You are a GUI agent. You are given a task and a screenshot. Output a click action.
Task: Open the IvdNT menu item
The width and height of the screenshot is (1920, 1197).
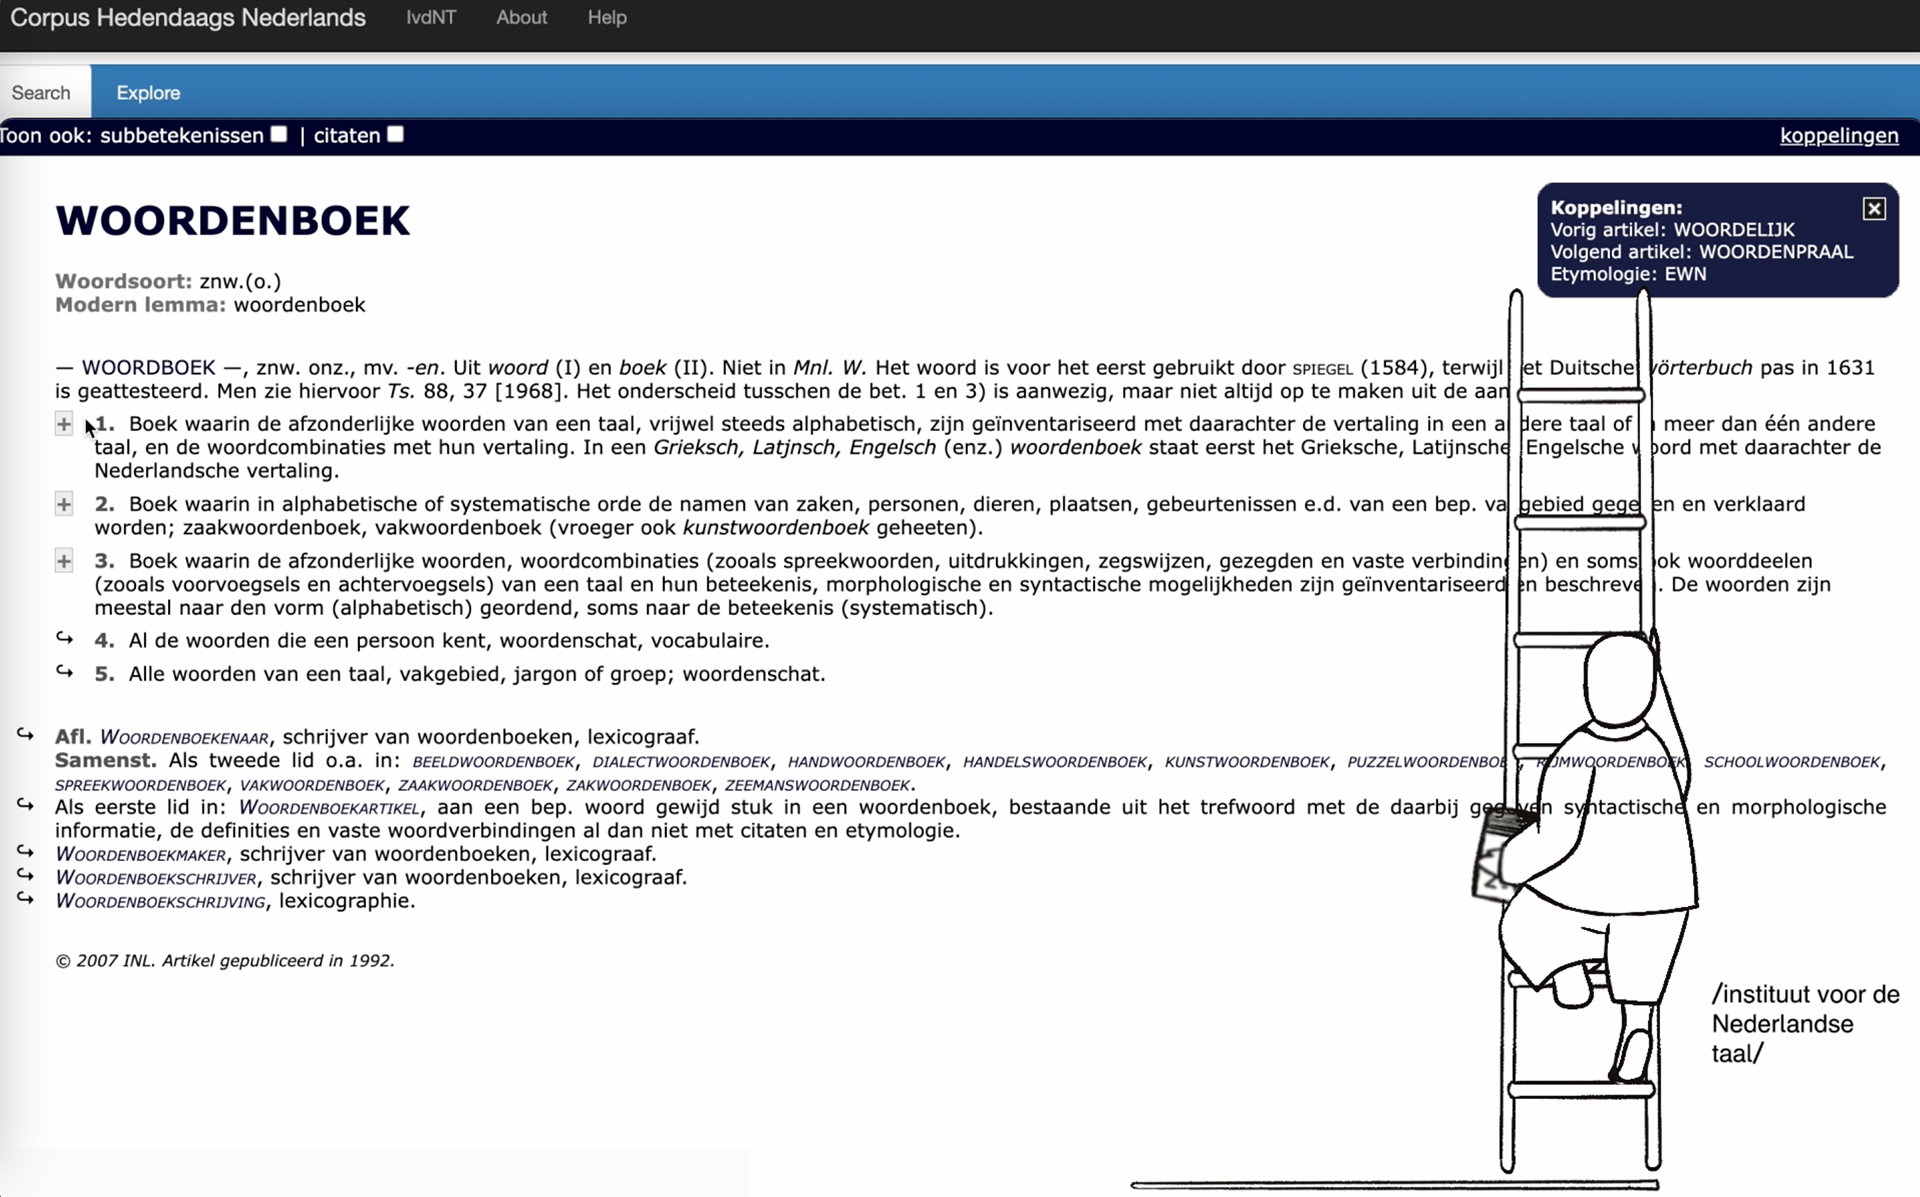point(431,17)
